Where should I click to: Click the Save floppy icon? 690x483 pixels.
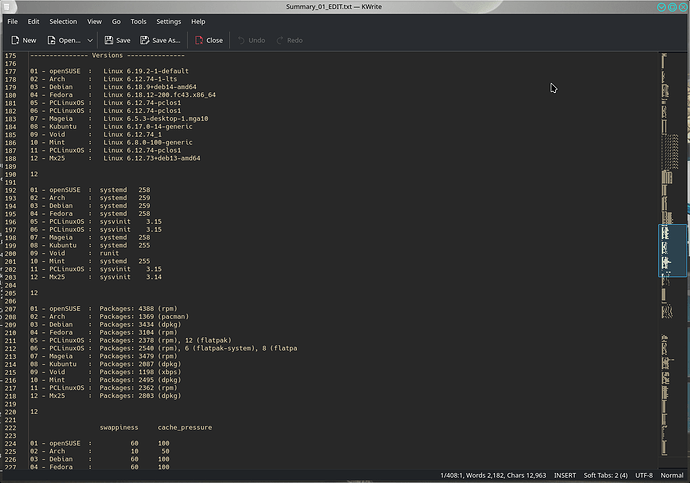(109, 40)
